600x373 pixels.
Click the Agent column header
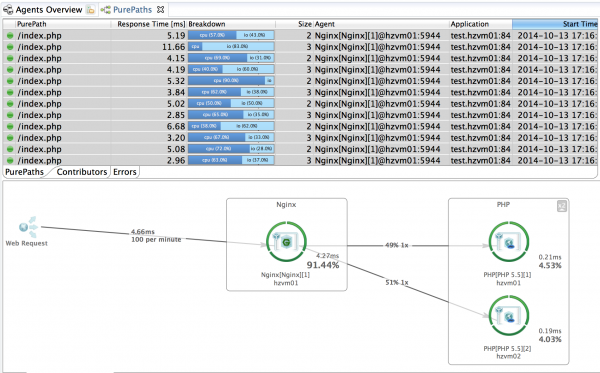[x=381, y=24]
